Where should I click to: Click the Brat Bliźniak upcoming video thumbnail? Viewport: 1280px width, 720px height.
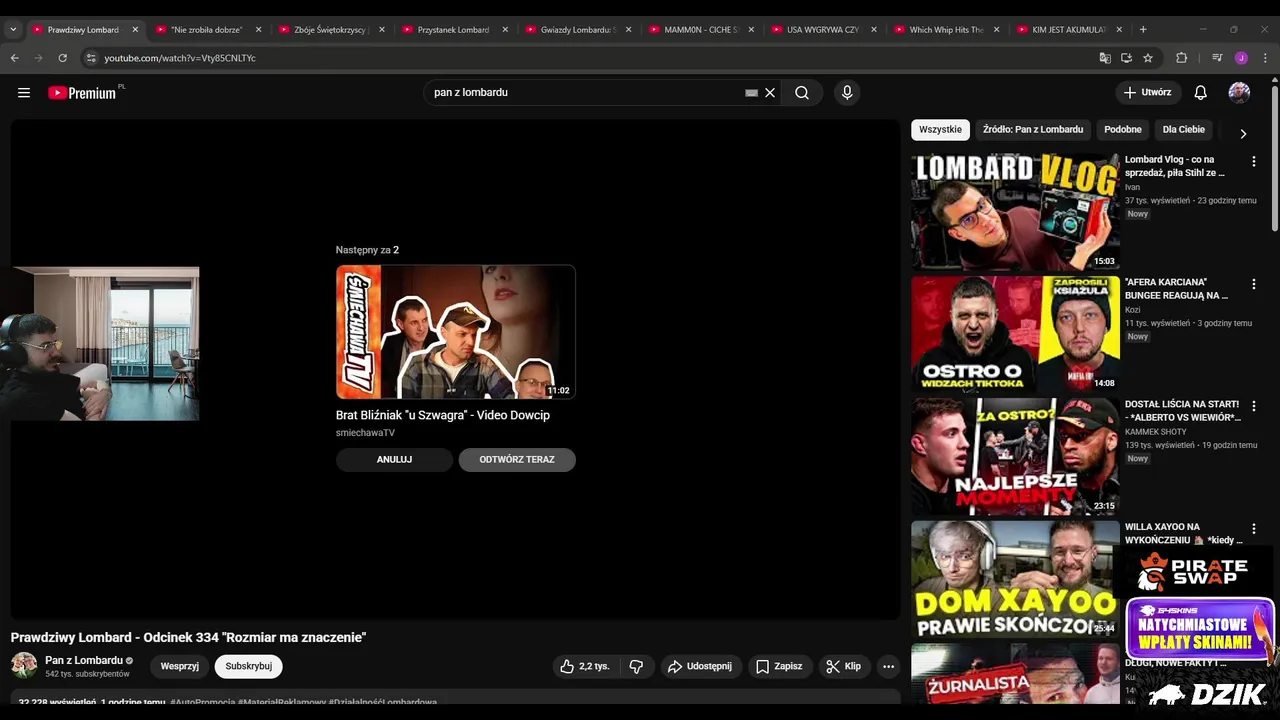[x=456, y=332]
